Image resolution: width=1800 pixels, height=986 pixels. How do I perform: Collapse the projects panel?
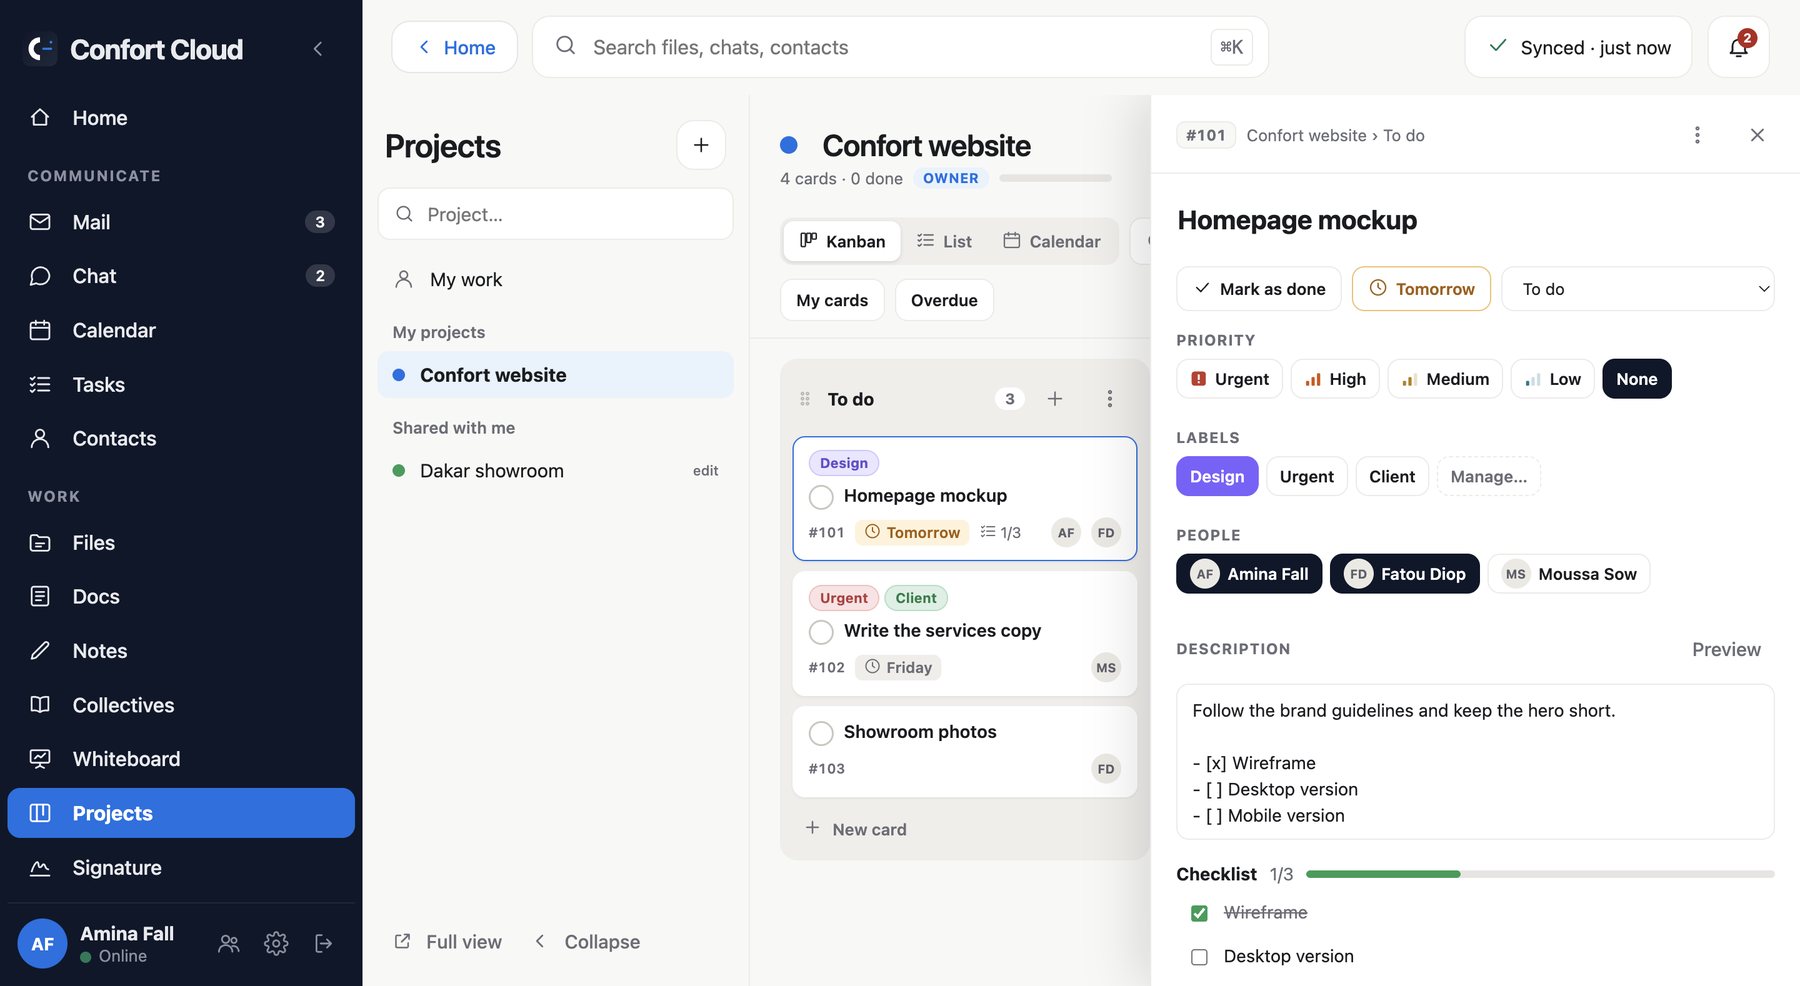pos(588,942)
